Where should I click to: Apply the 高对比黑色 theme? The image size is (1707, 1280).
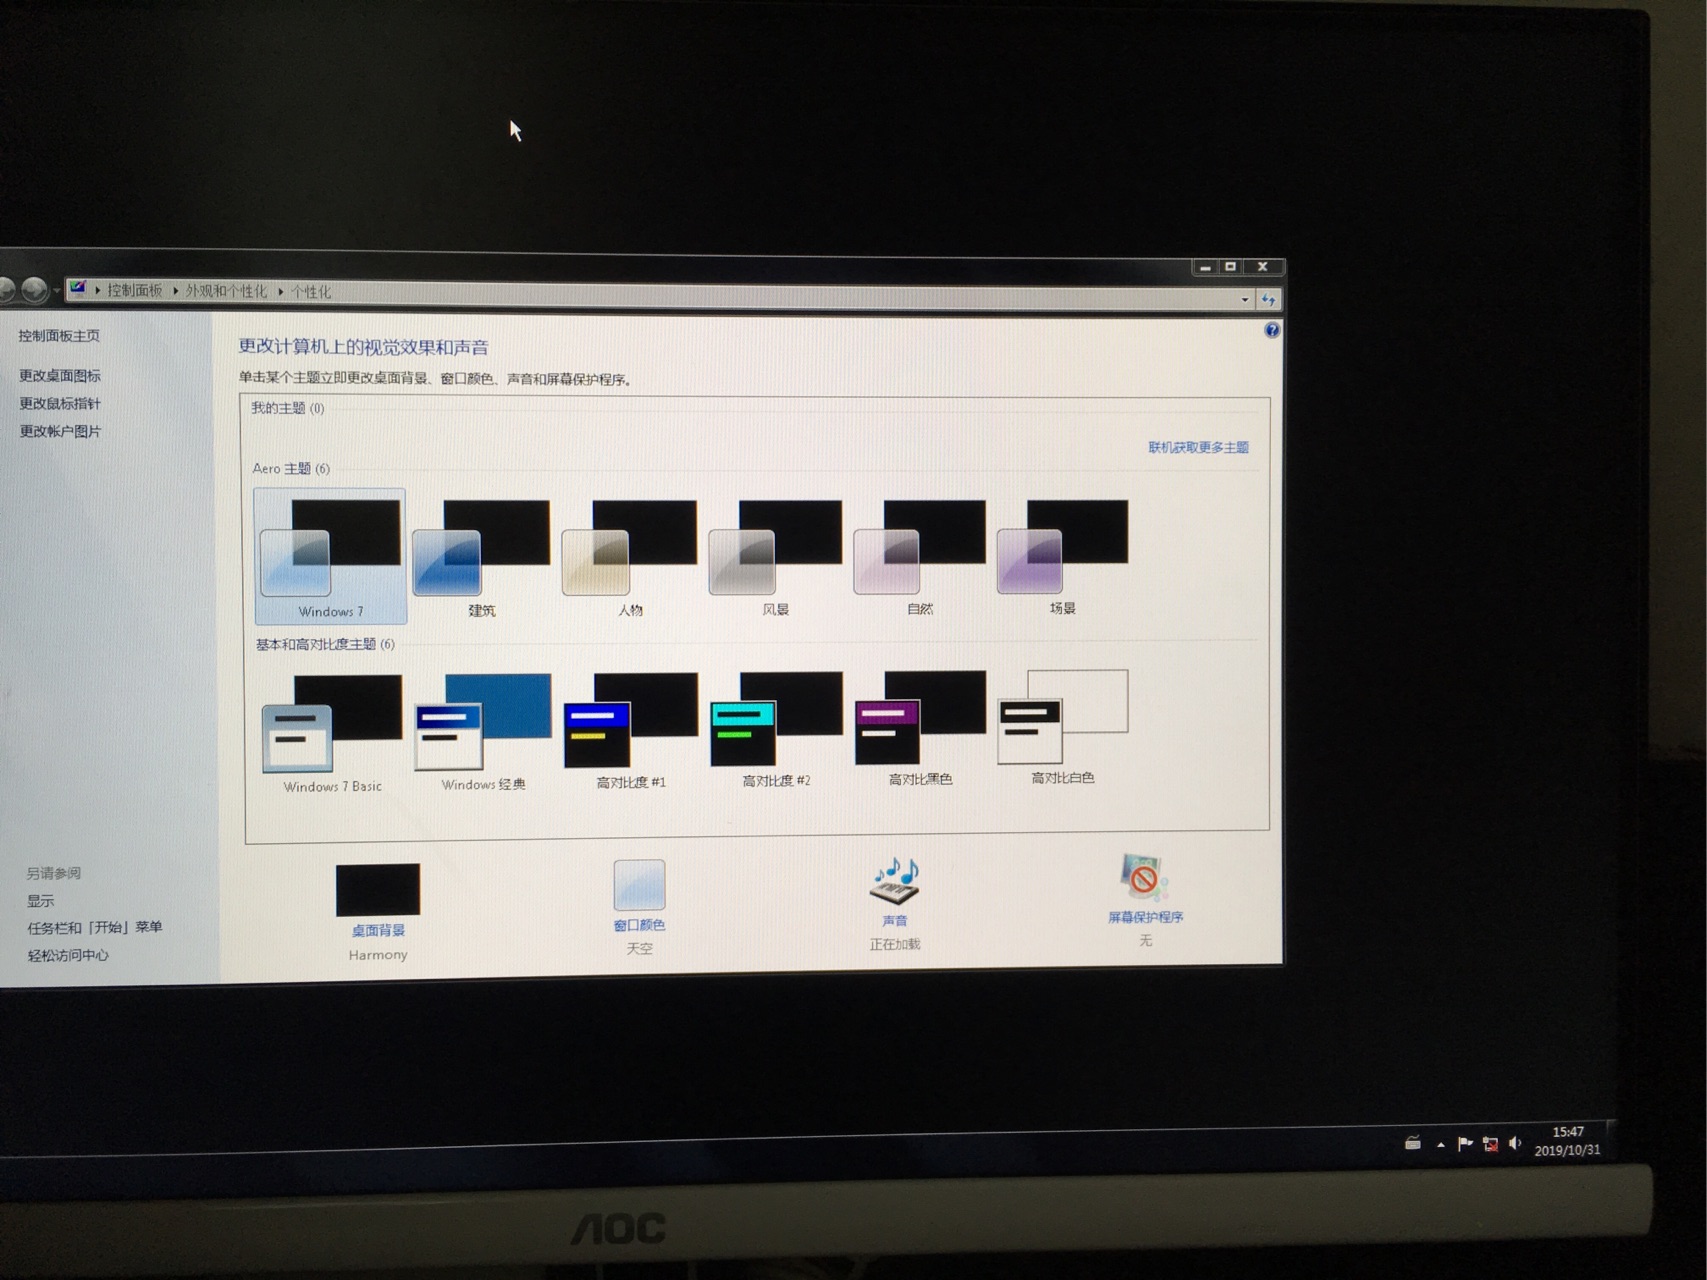click(920, 727)
